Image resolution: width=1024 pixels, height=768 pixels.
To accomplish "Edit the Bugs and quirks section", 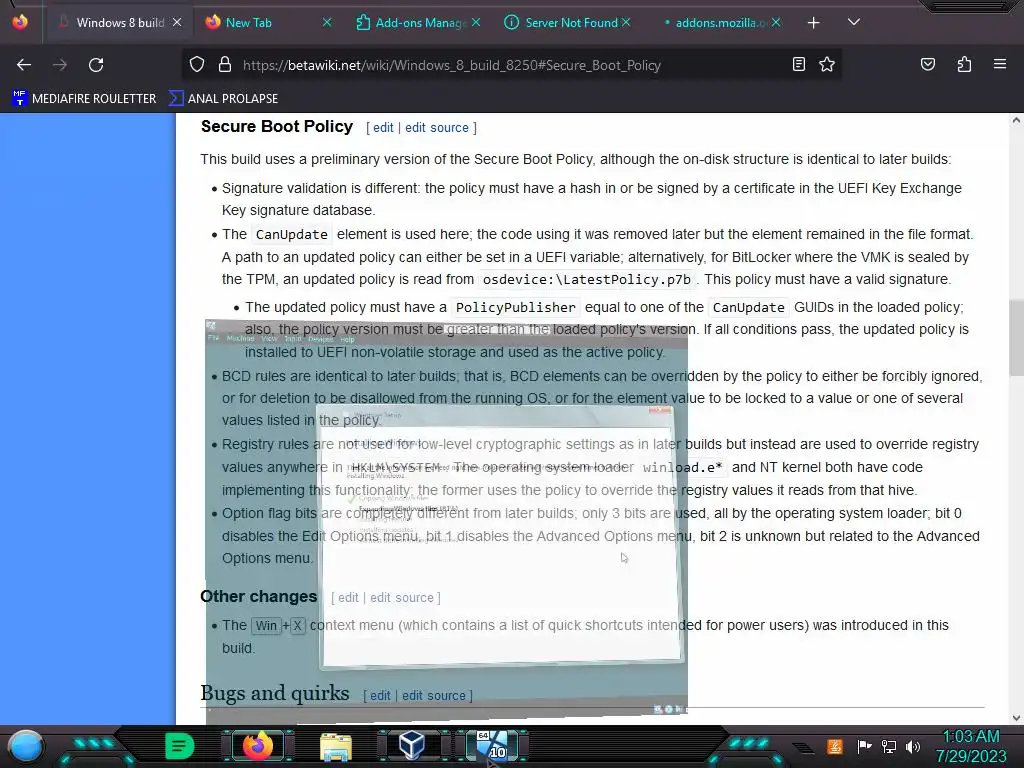I will (x=380, y=696).
